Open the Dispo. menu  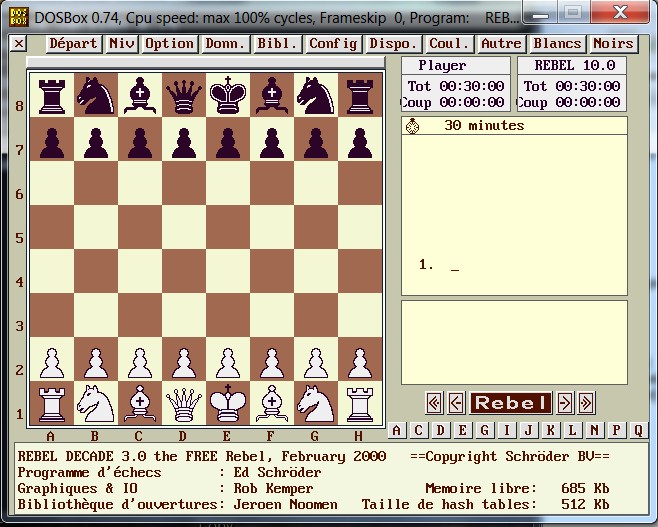[x=393, y=44]
